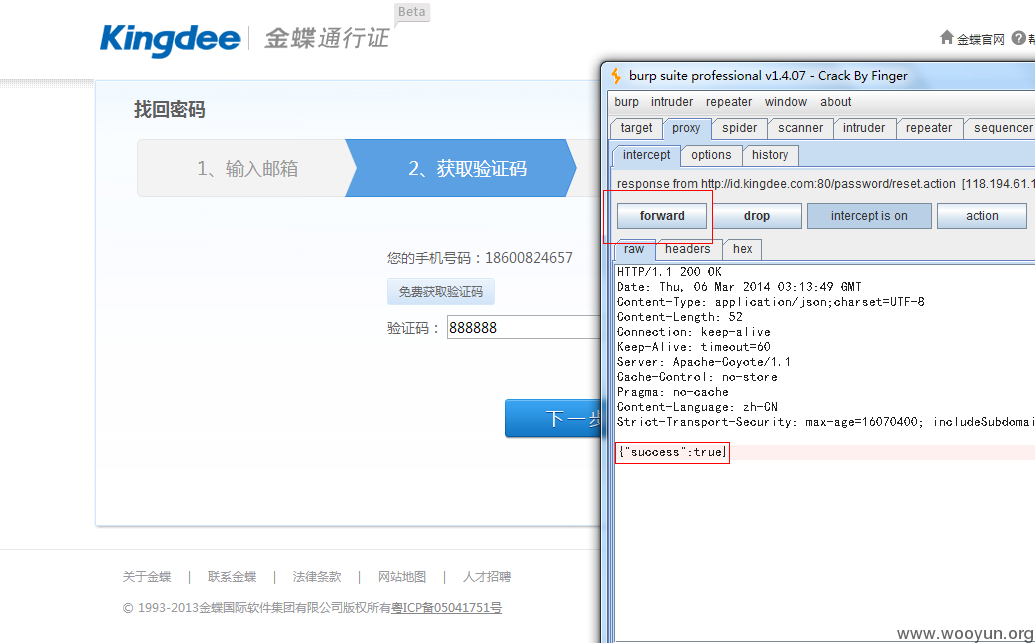Switch to the sequencer tab
The height and width of the screenshot is (643, 1035).
[1002, 128]
